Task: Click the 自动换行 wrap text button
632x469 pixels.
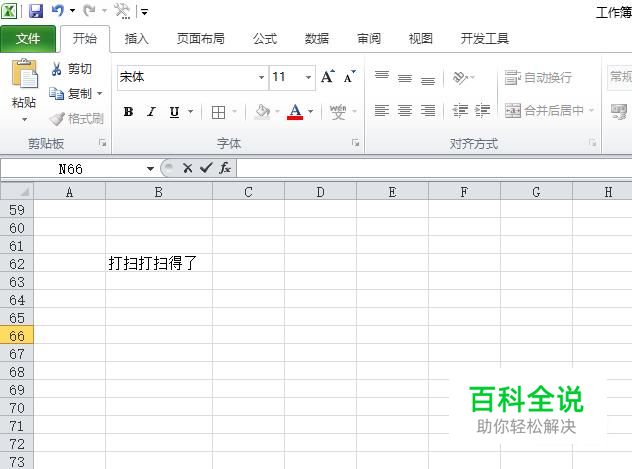Action: tap(538, 77)
